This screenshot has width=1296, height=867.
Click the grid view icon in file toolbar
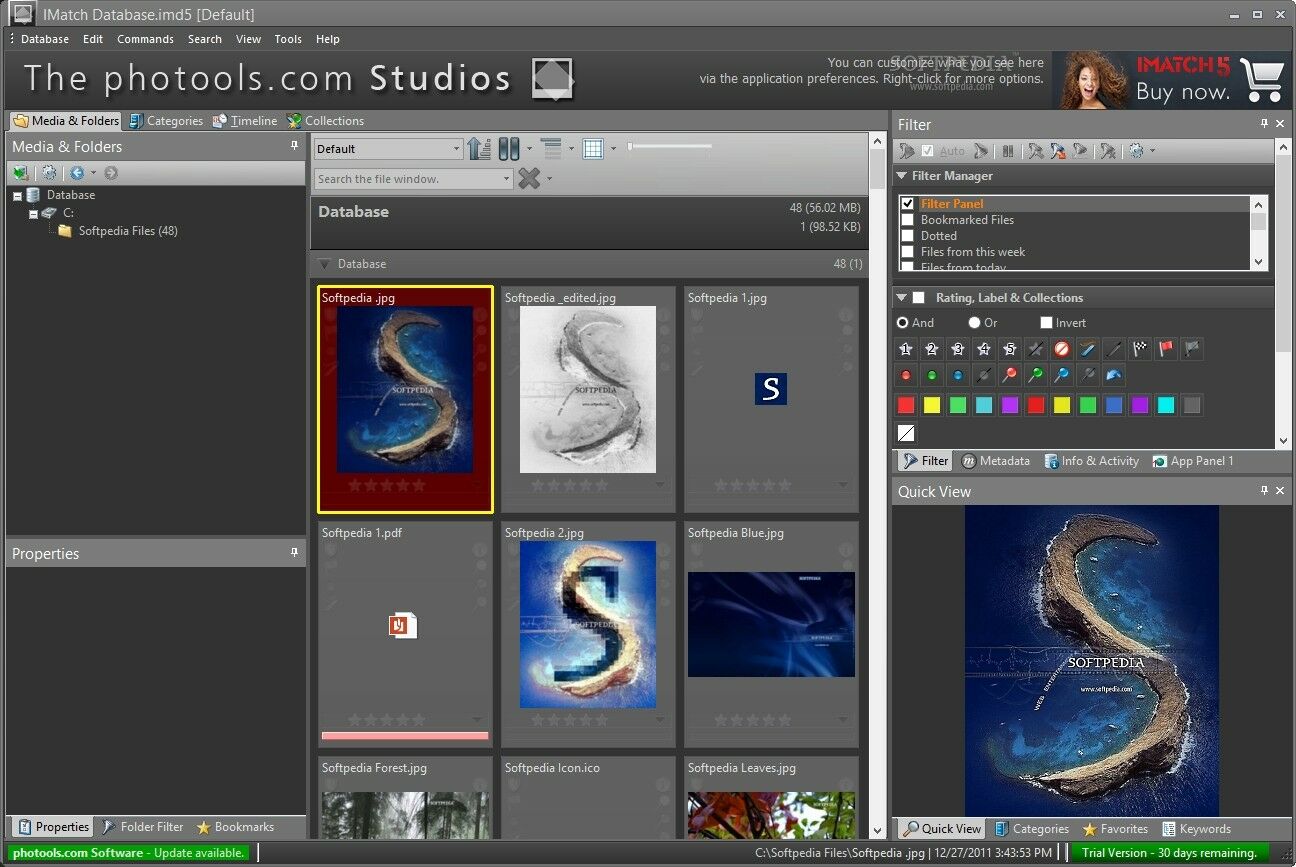tap(593, 149)
